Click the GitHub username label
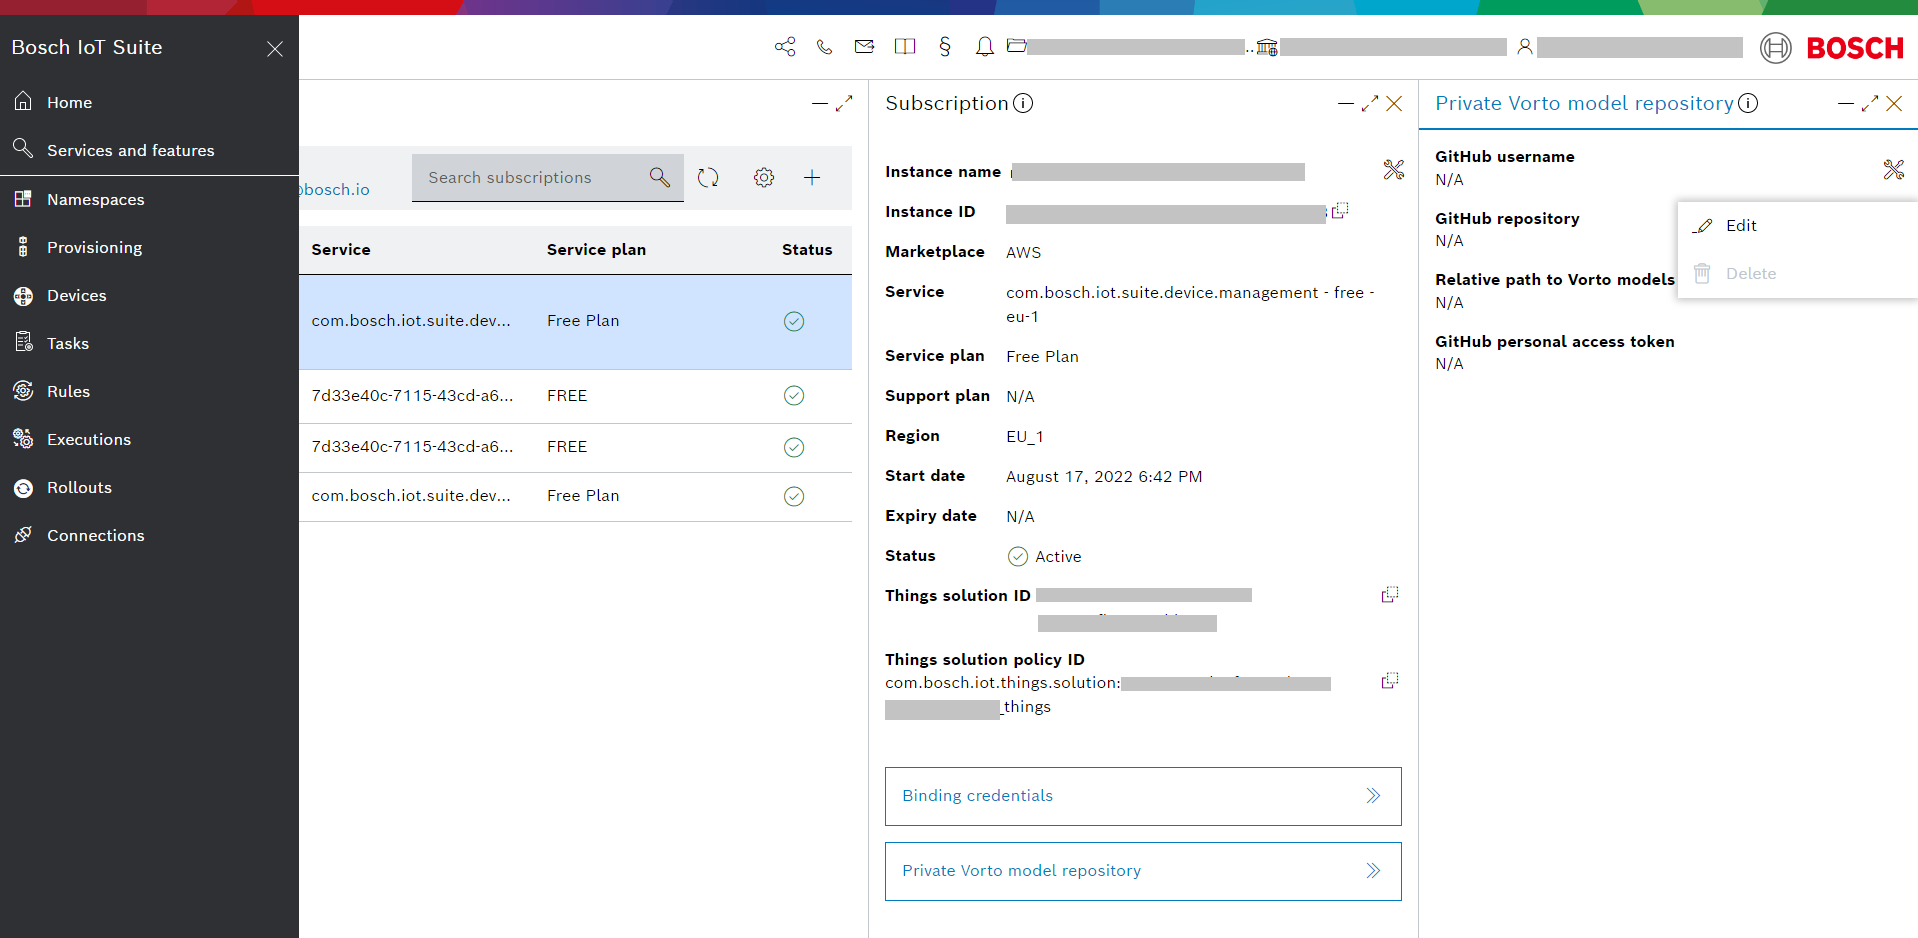 pyautogui.click(x=1505, y=157)
